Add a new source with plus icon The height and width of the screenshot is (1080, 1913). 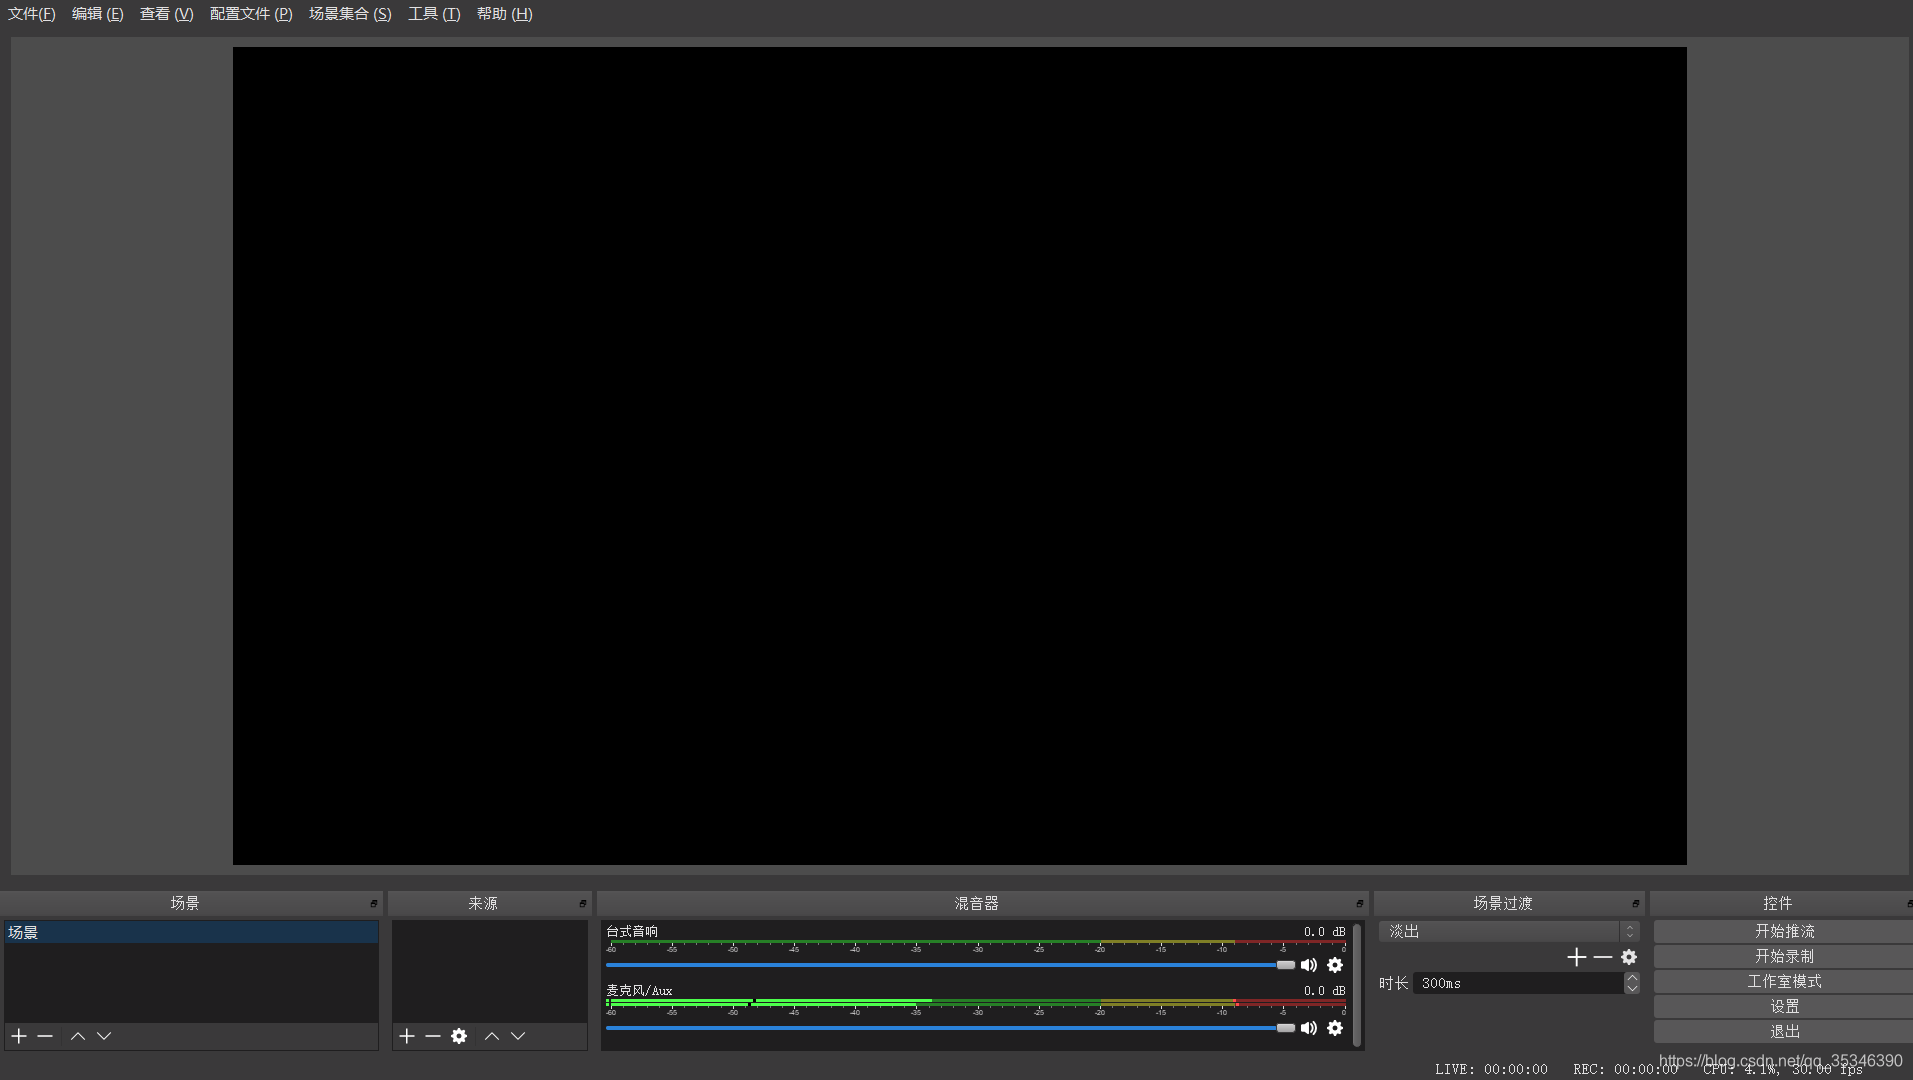407,1036
